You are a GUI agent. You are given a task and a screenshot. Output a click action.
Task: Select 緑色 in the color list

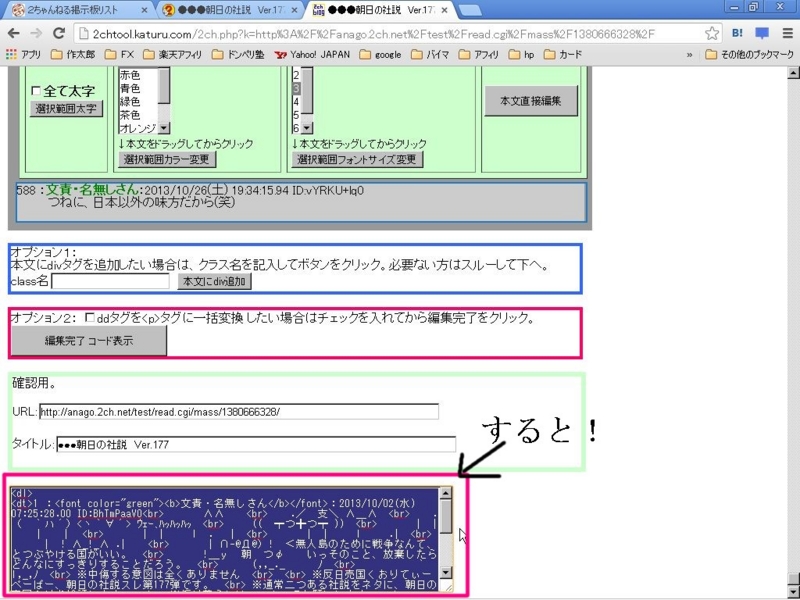pos(130,102)
